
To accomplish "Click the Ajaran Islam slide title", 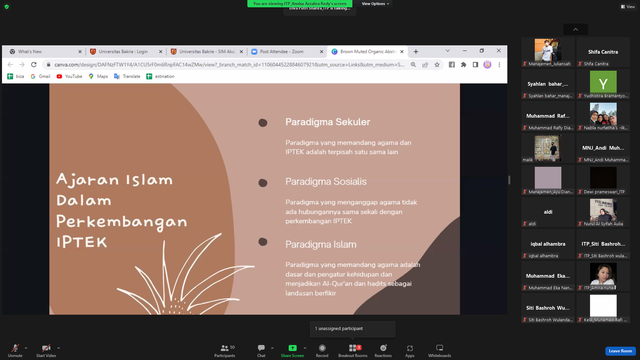I will (122, 211).
